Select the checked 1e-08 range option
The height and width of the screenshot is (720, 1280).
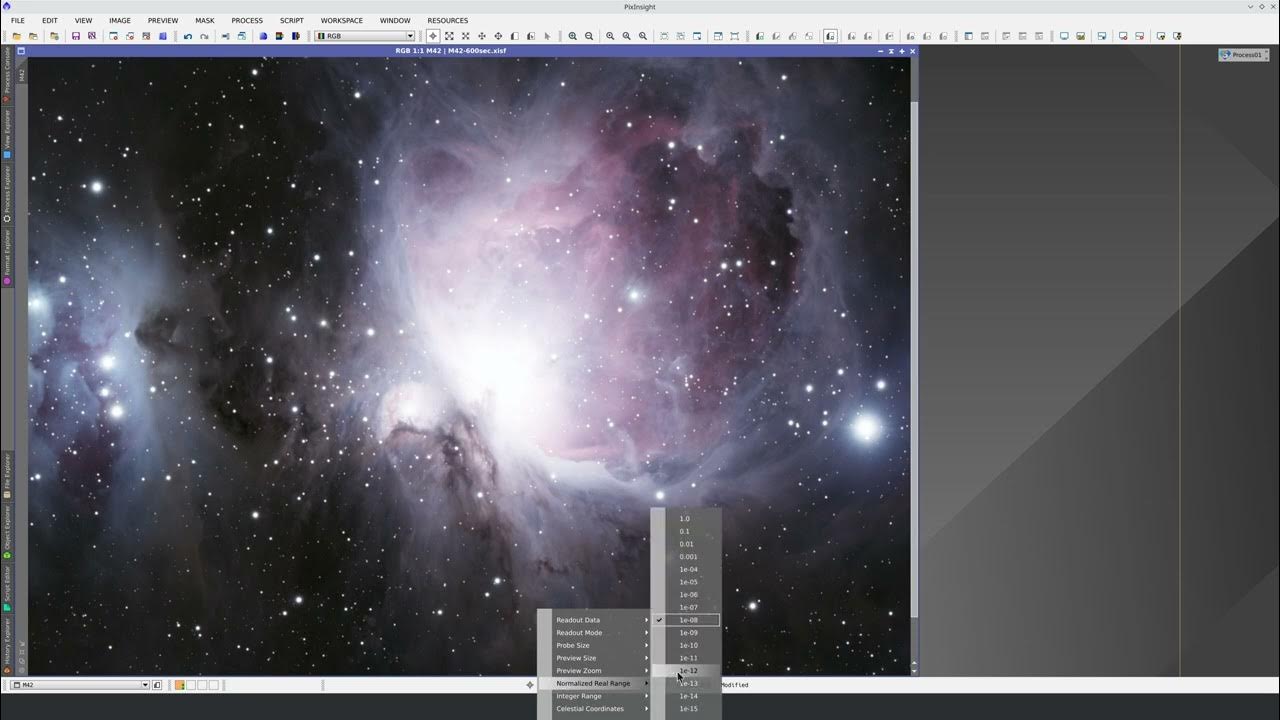coord(686,620)
